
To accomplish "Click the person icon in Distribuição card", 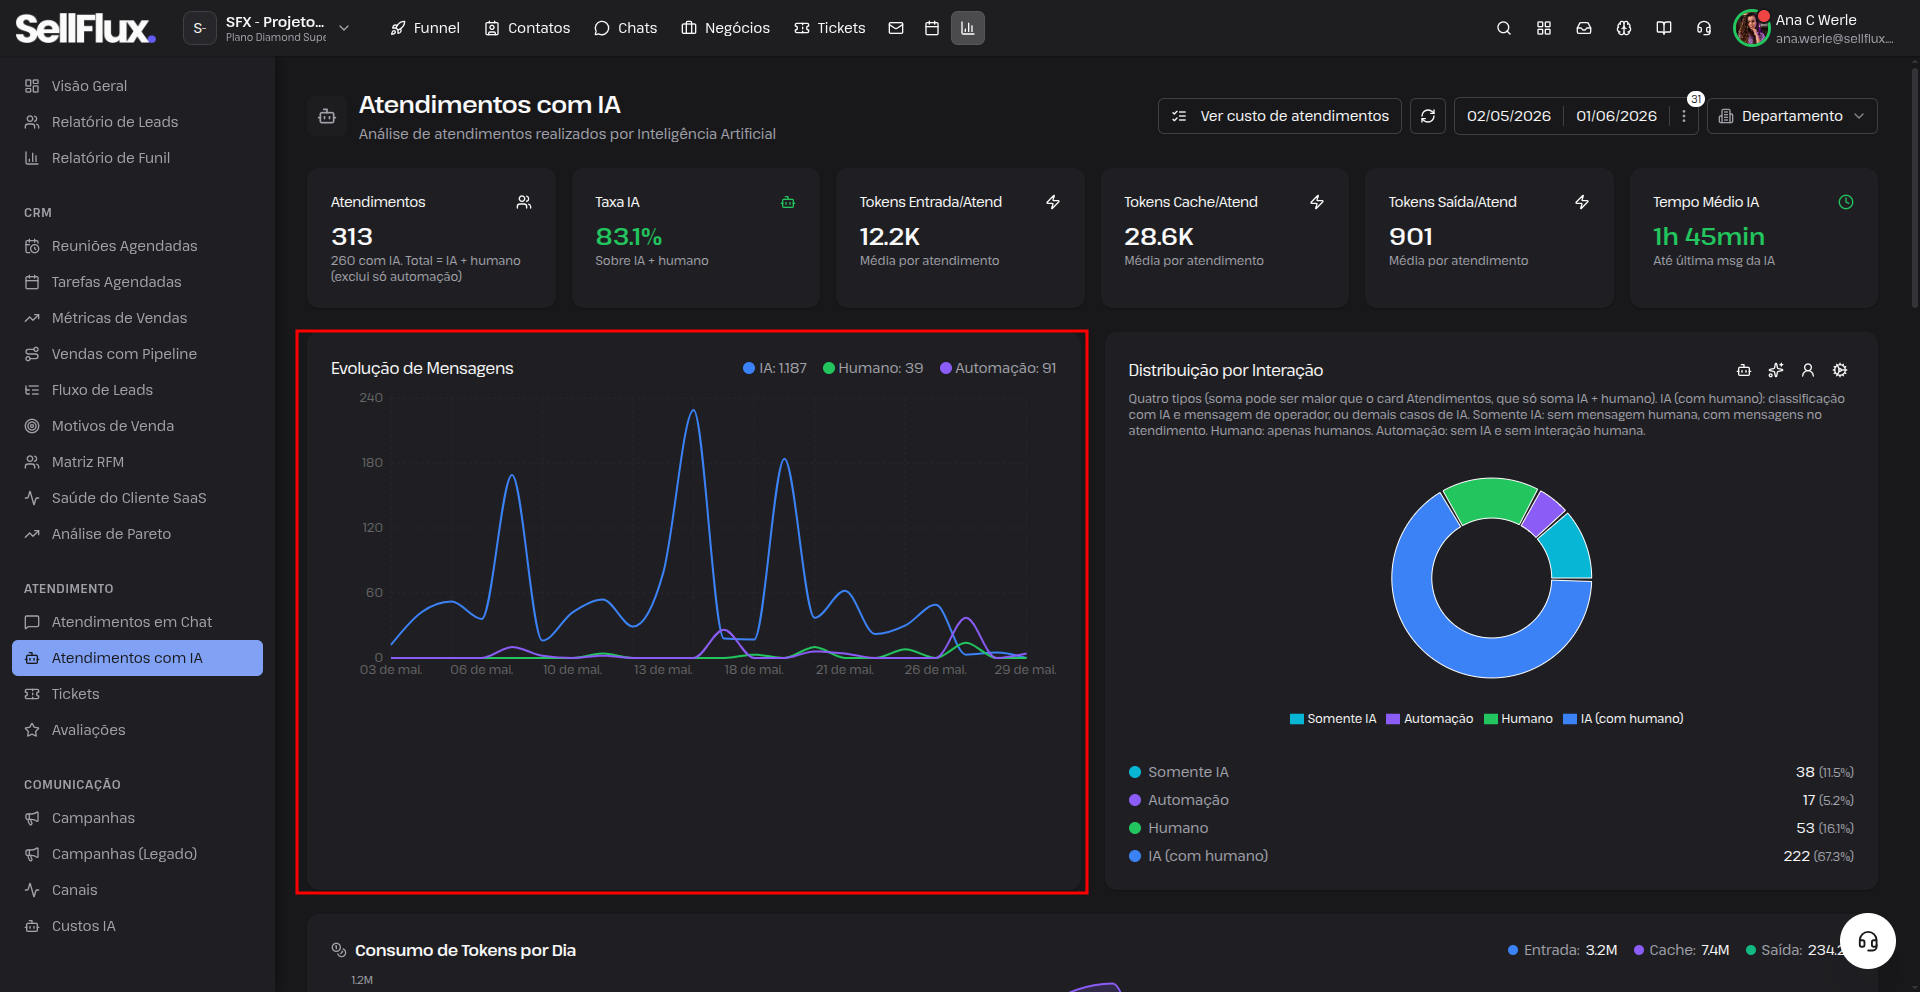I will (1808, 370).
